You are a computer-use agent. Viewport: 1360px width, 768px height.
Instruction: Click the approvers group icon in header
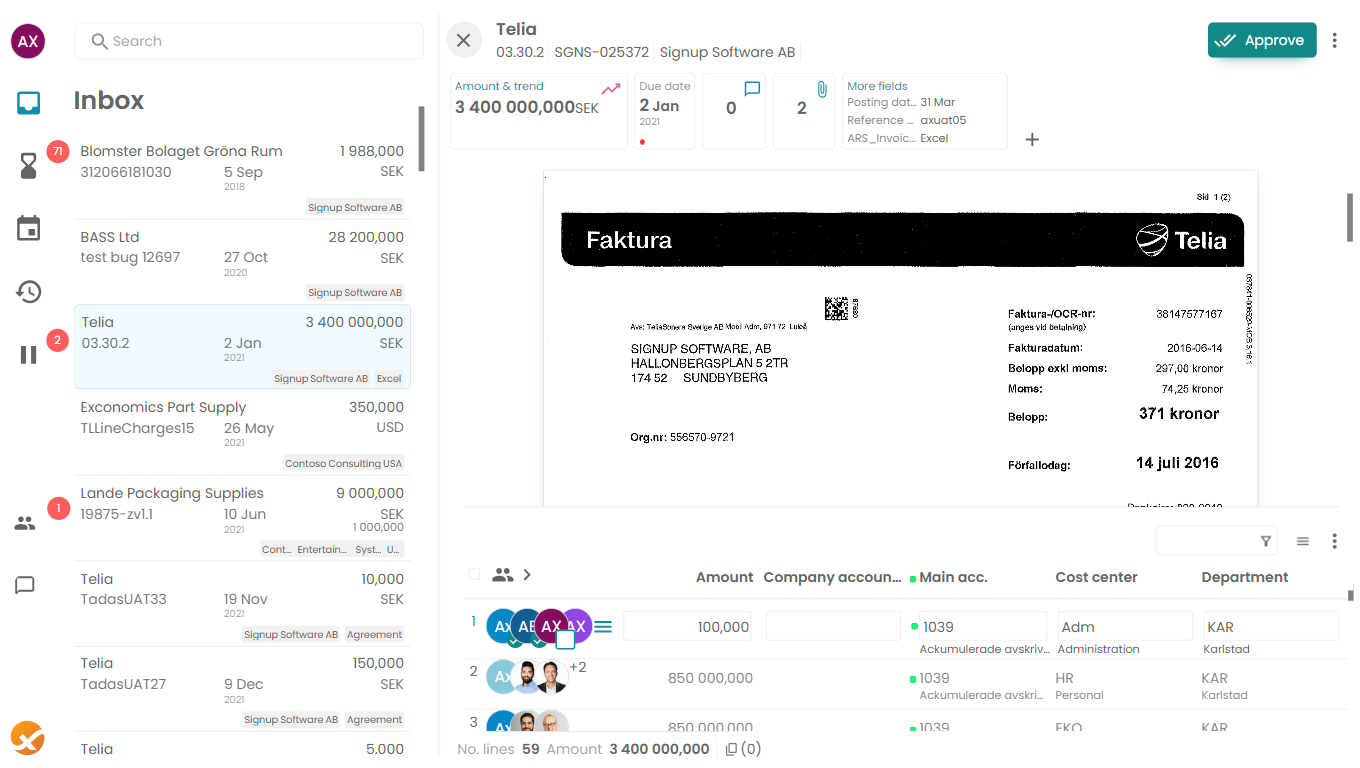click(x=503, y=575)
